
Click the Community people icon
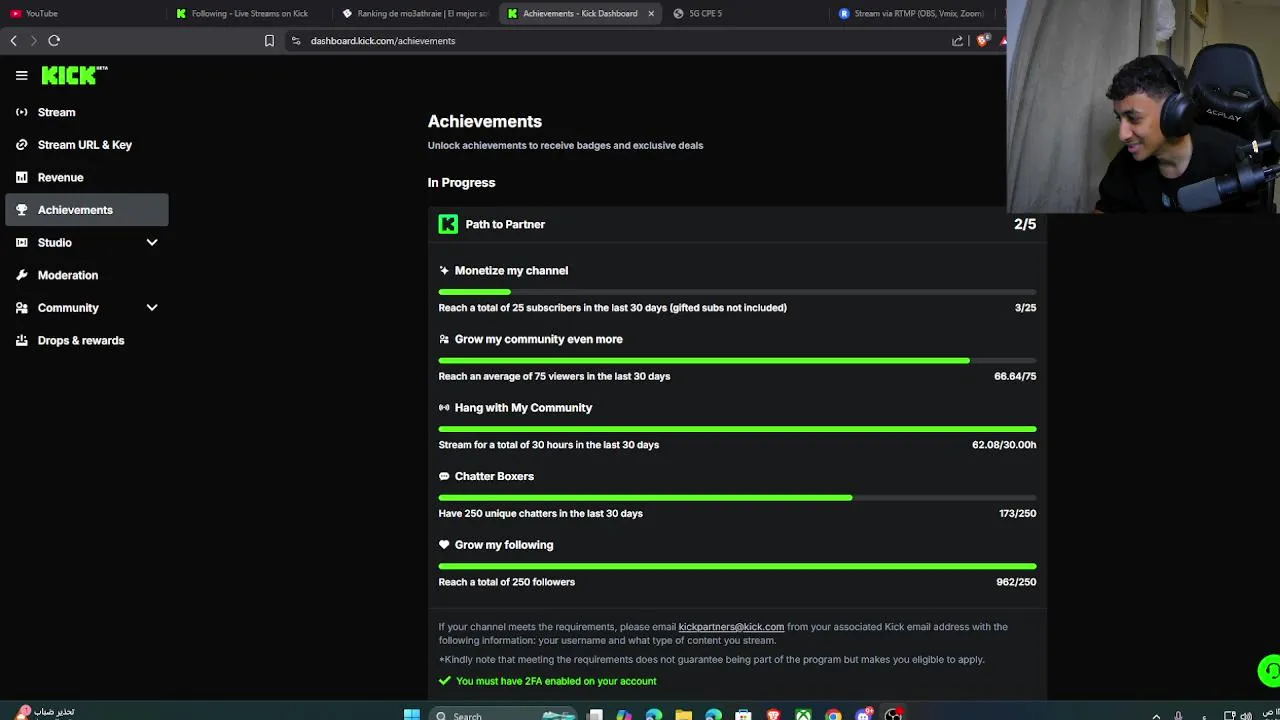tap(21, 308)
